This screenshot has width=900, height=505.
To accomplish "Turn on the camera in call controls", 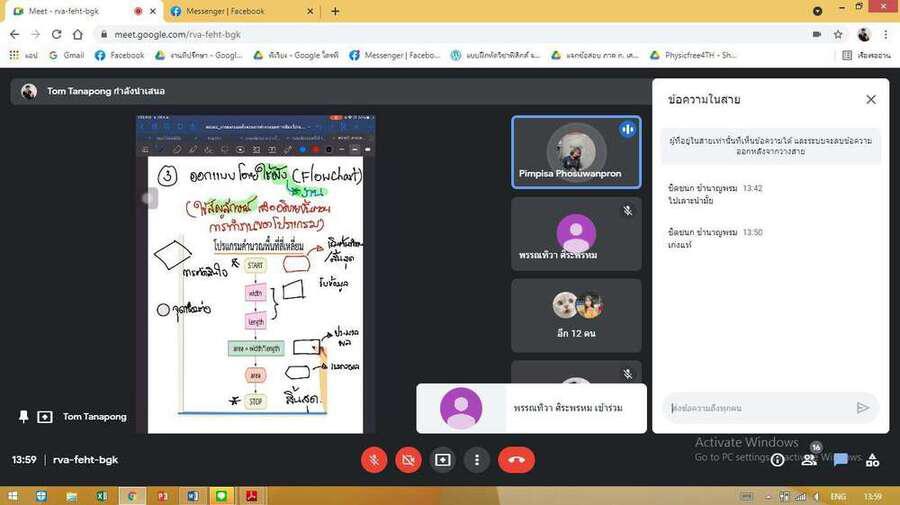I will (408, 460).
